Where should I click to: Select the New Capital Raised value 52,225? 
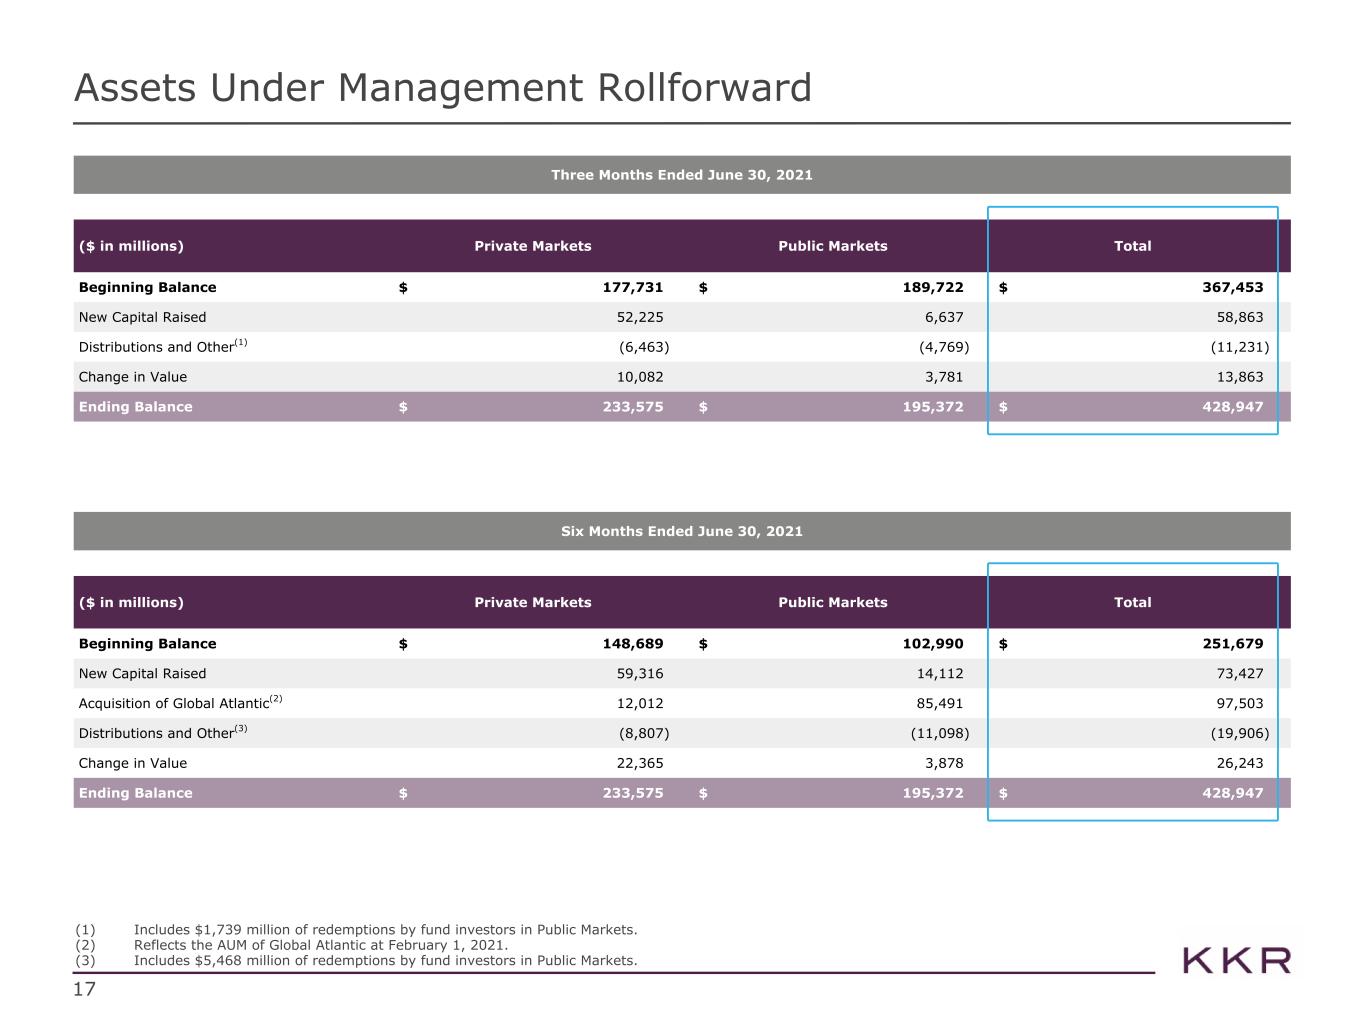tap(640, 317)
